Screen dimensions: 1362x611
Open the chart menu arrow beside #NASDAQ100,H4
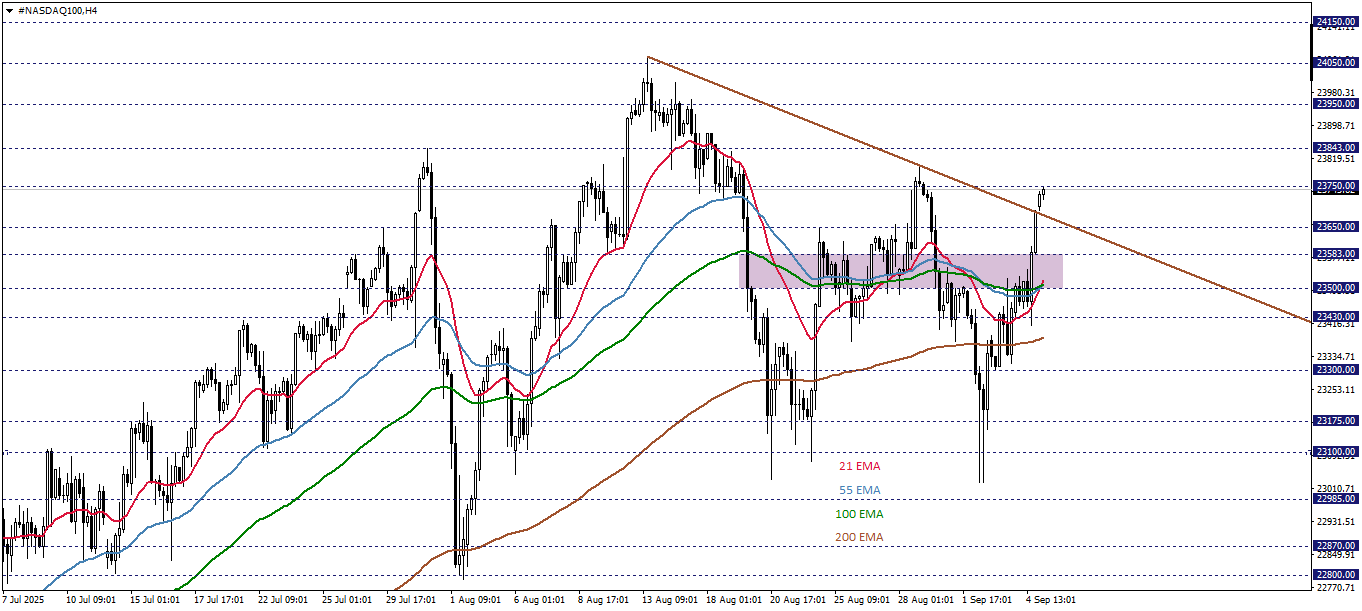pos(9,9)
